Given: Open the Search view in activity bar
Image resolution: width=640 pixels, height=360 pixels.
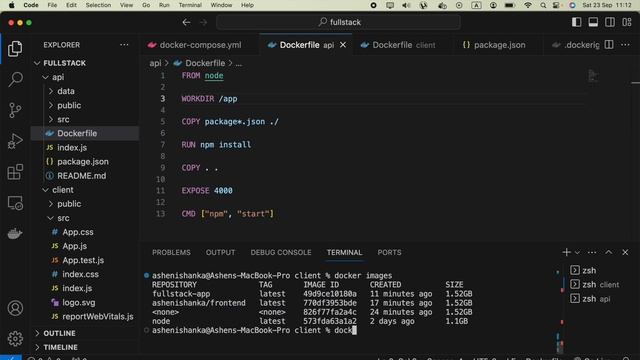Looking at the screenshot, I should pyautogui.click(x=15, y=79).
